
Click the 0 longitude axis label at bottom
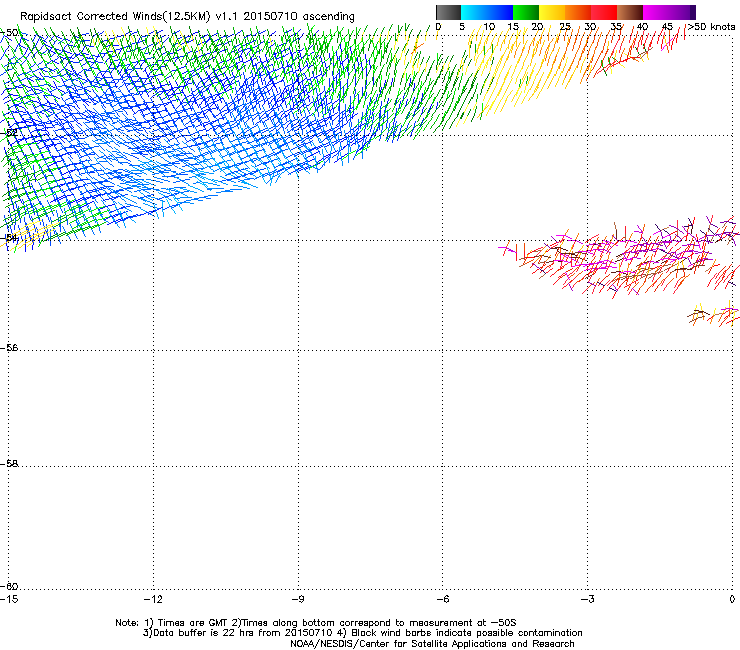click(x=732, y=599)
